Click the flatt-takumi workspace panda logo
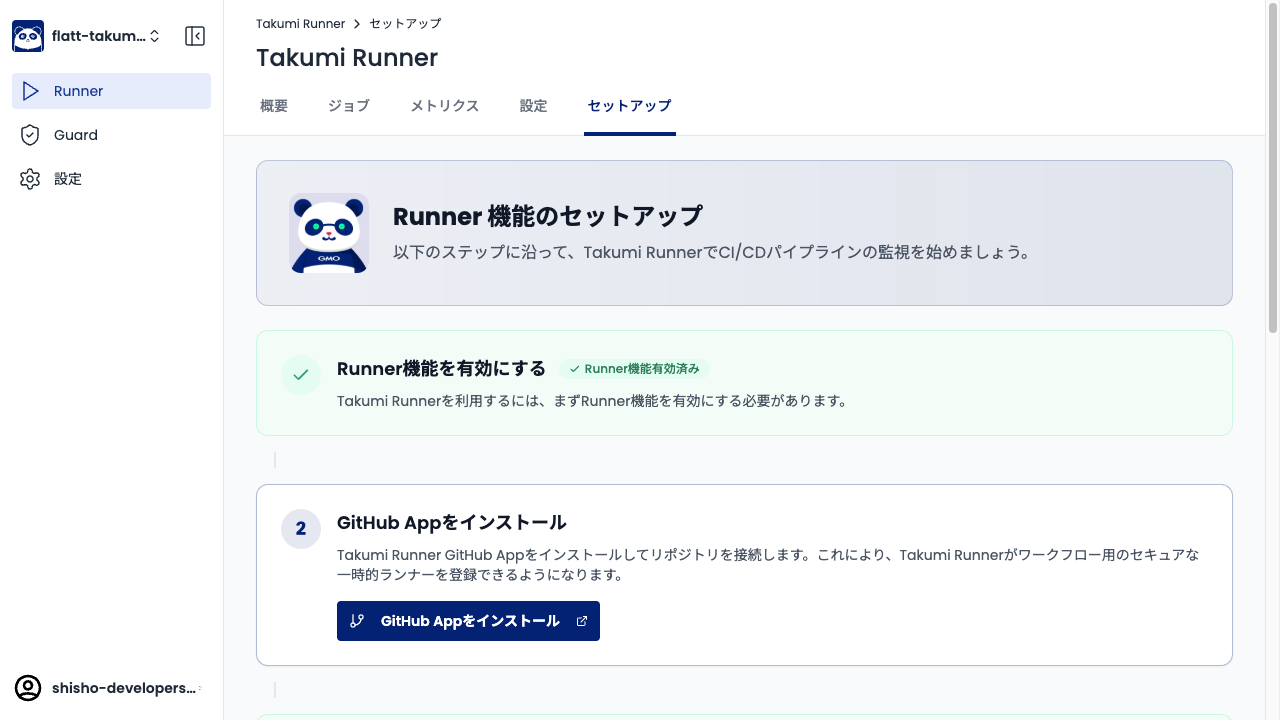1280x720 pixels. [27, 35]
